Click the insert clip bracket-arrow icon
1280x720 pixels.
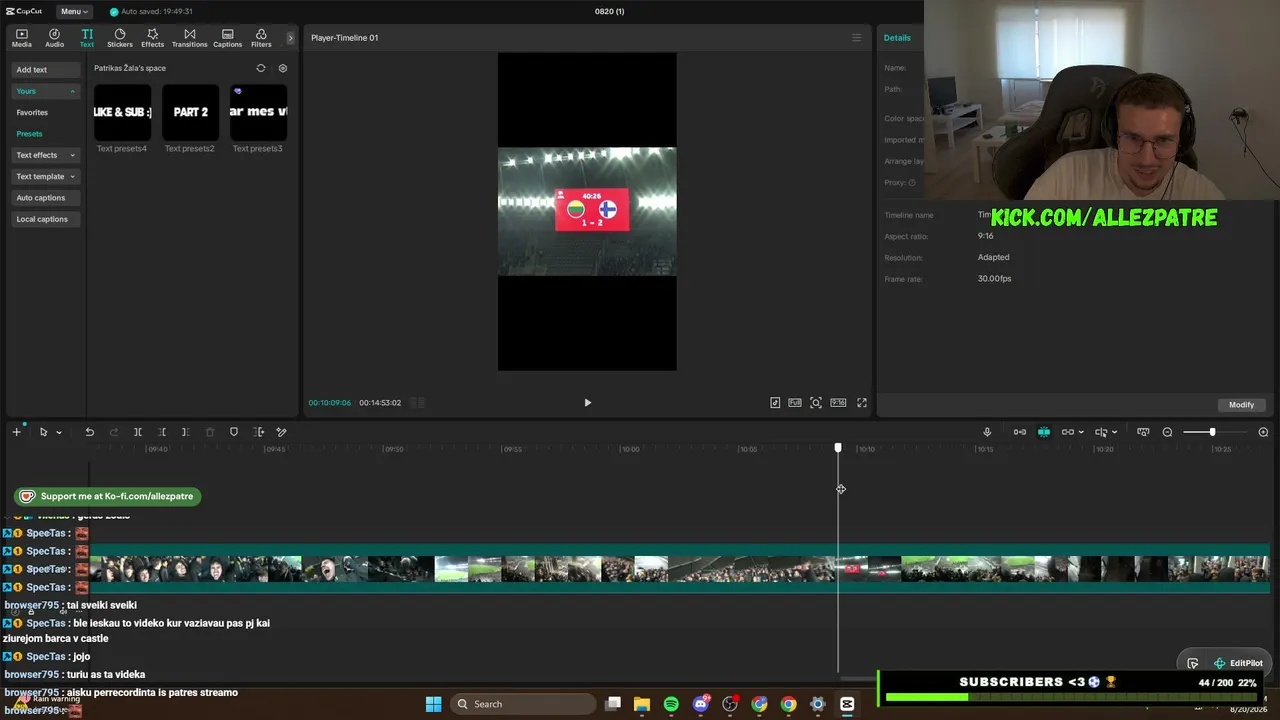pyautogui.click(x=259, y=432)
